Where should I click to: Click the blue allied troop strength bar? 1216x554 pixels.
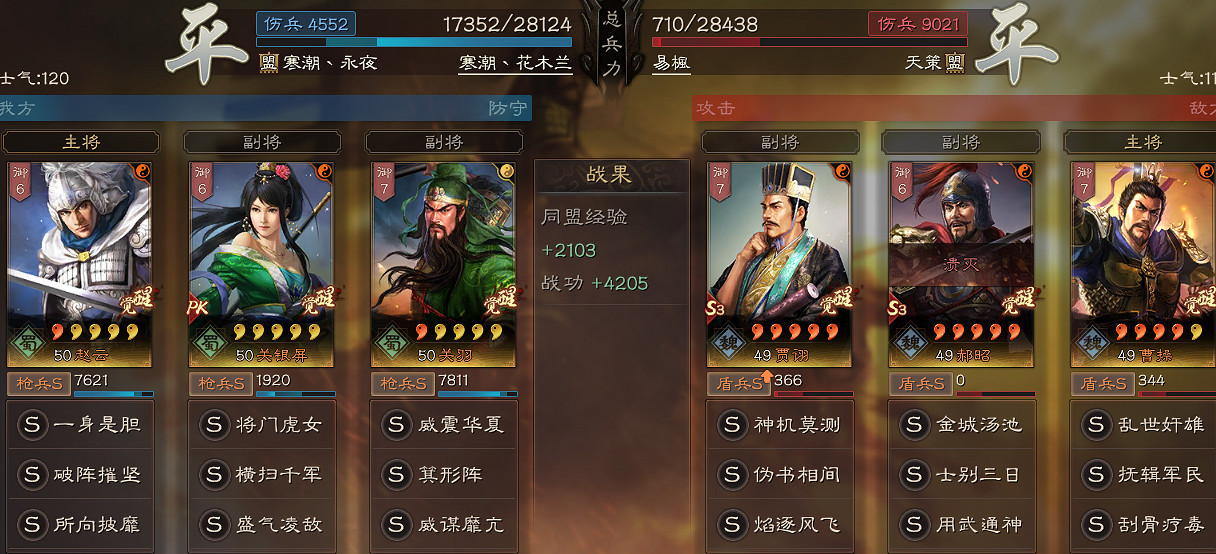pyautogui.click(x=414, y=42)
